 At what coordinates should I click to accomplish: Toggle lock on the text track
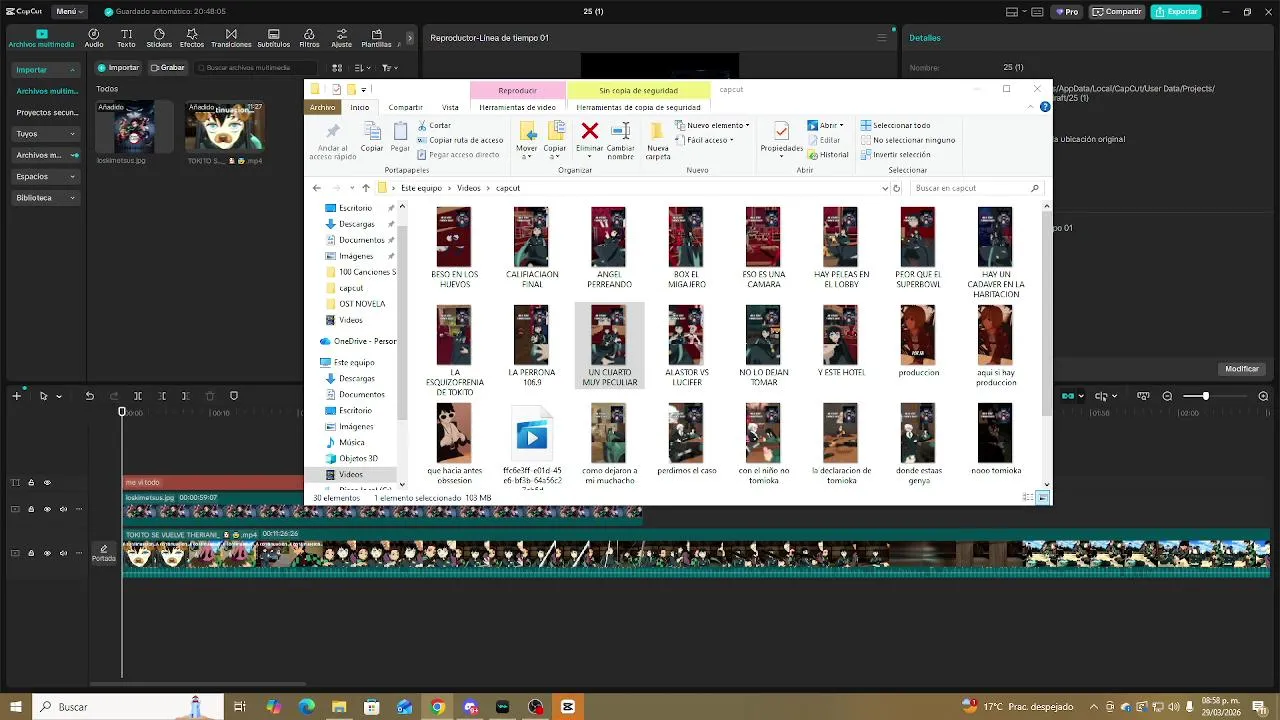click(31, 482)
